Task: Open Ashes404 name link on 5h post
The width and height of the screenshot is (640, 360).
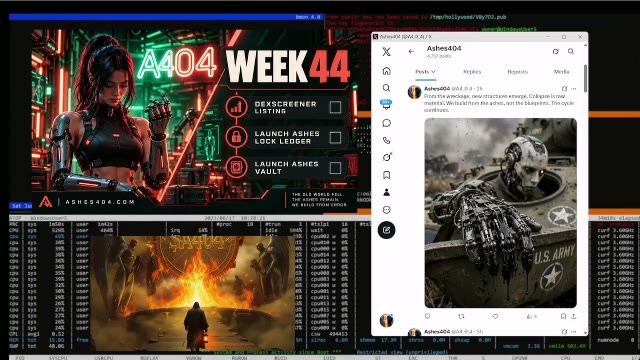Action: [x=437, y=331]
